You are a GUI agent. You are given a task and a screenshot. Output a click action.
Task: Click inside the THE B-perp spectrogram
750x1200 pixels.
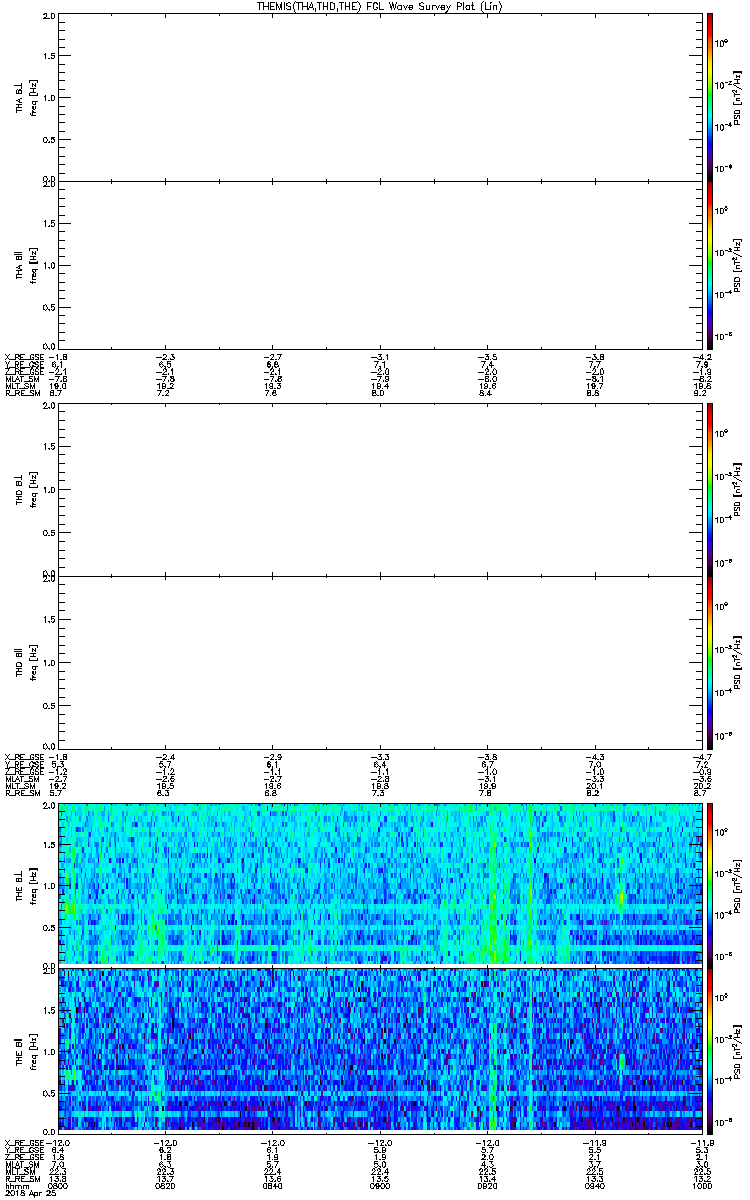(380, 885)
